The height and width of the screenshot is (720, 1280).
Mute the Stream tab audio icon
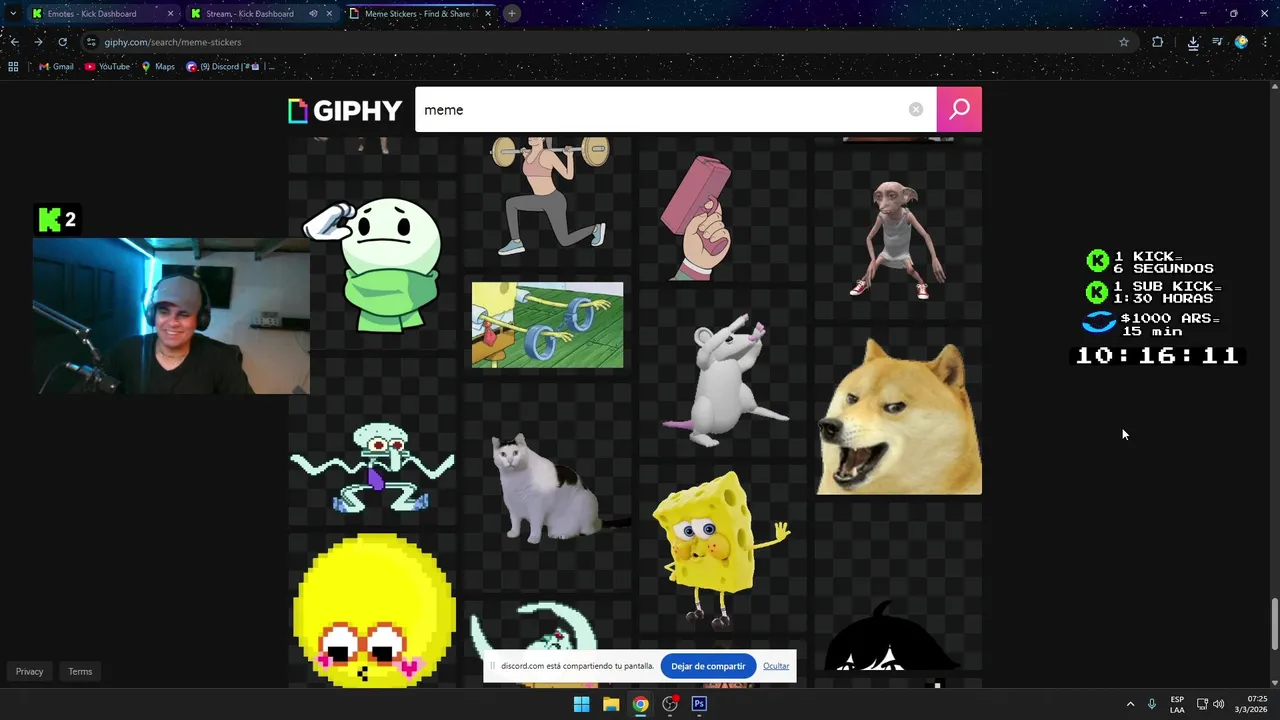coord(313,14)
